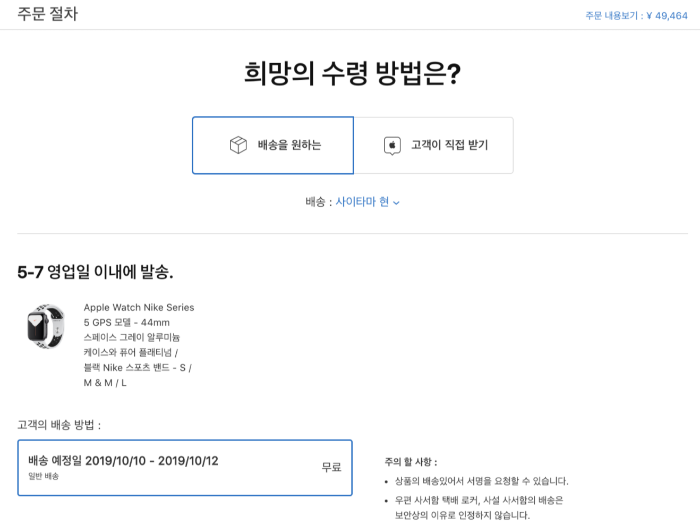Click the 희망의 수령 방법은? heading
This screenshot has height=524, width=700.
point(352,73)
